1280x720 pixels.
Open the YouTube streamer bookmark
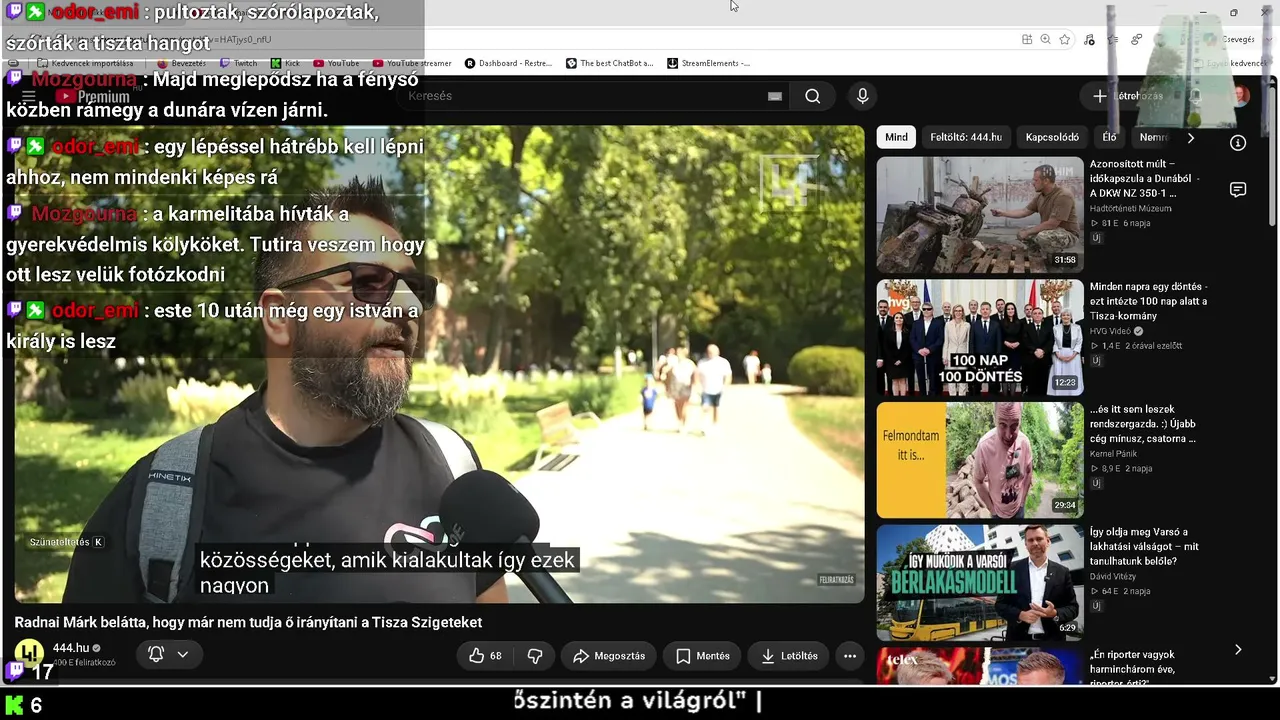pyautogui.click(x=412, y=63)
